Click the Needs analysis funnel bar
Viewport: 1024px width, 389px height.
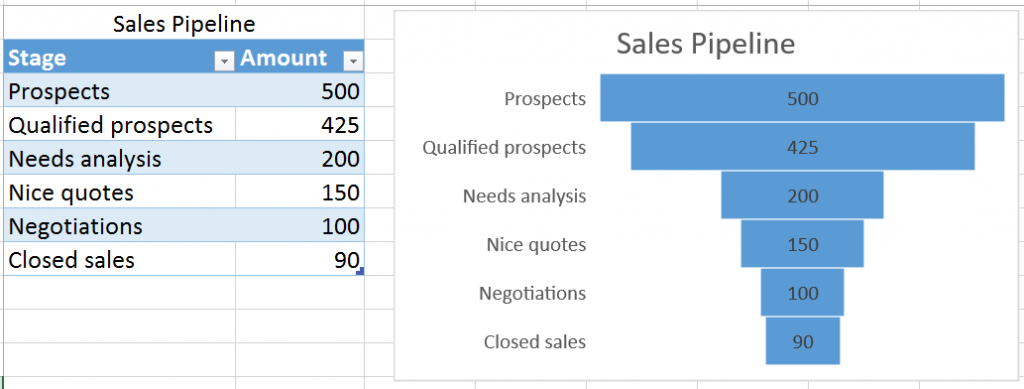point(802,195)
